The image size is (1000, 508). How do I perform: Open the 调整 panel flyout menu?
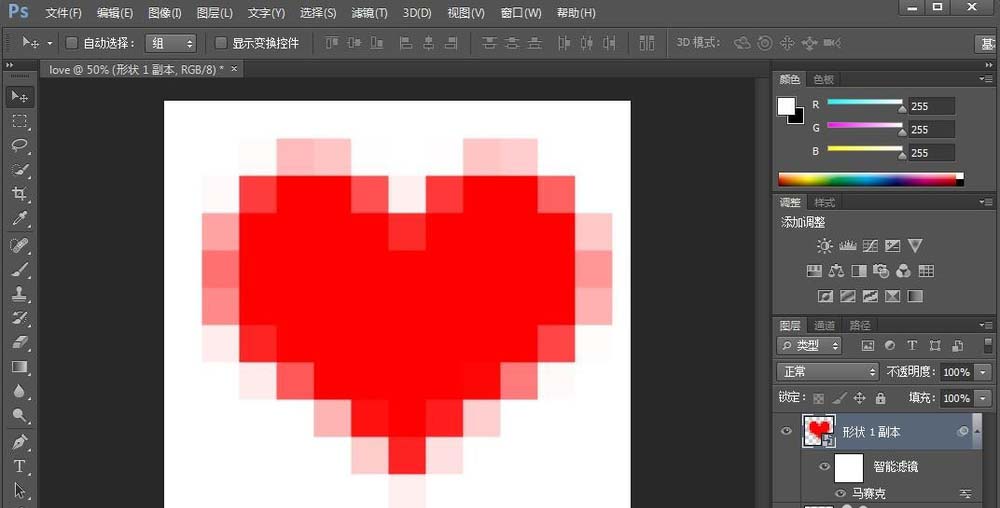tap(986, 202)
